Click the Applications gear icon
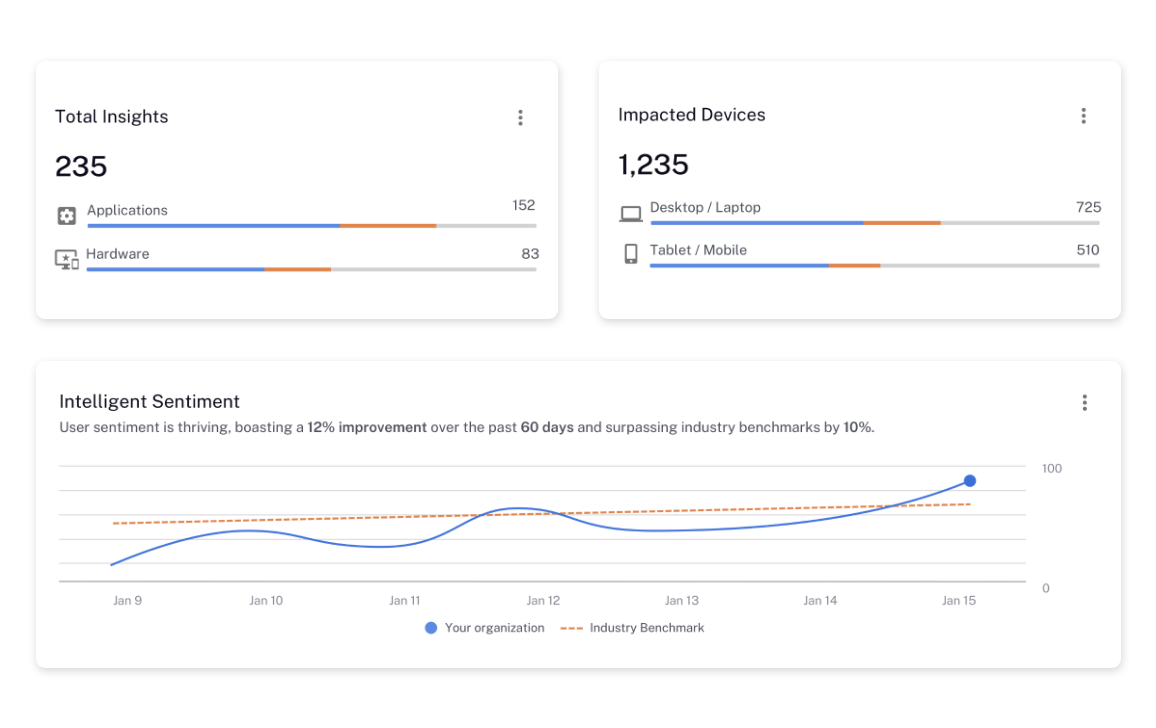1156x728 pixels. [67, 215]
